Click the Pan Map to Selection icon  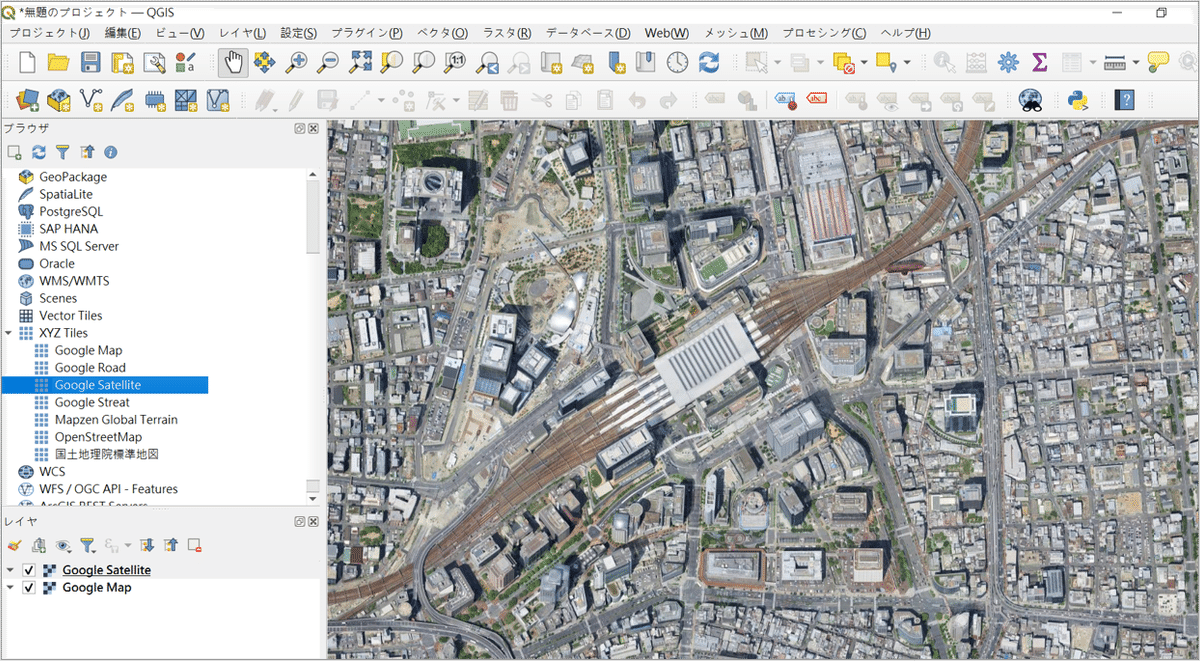click(x=265, y=63)
